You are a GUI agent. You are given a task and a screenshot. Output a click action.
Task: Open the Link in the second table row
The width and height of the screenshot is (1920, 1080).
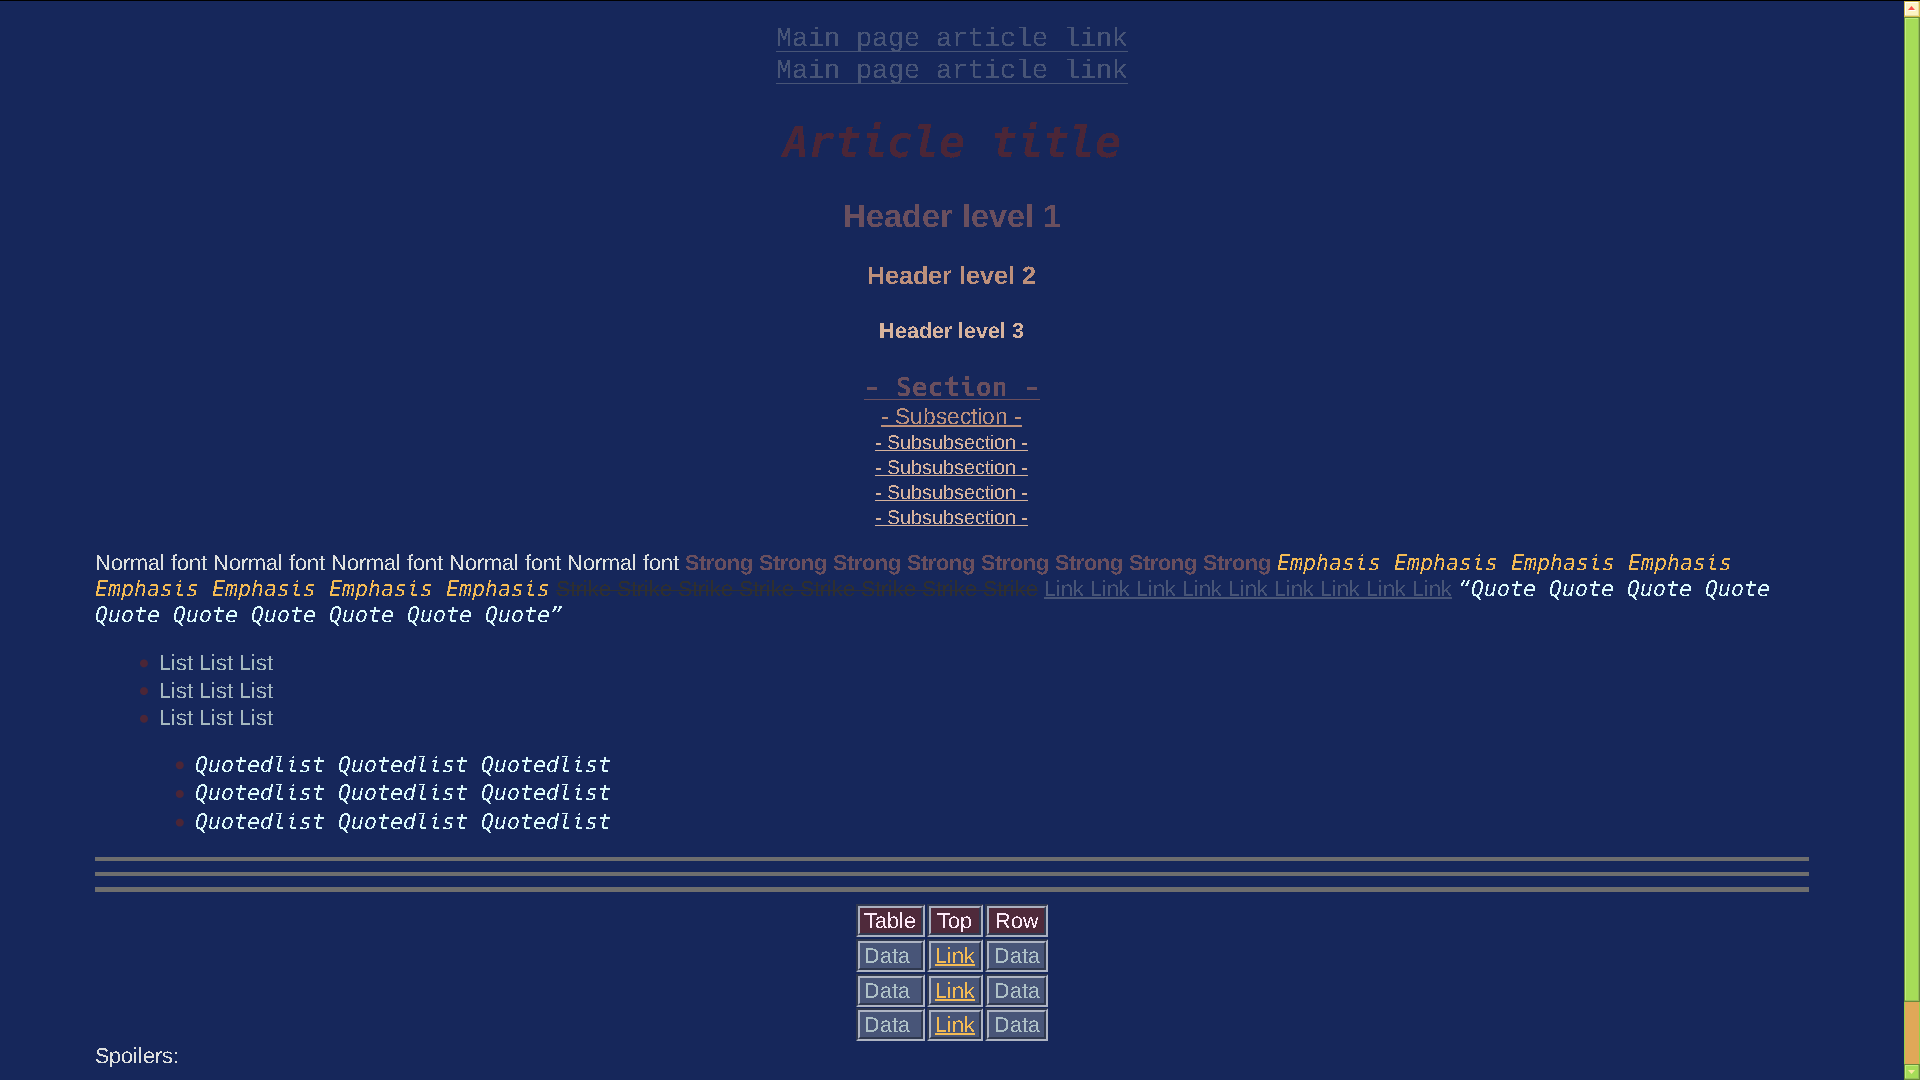click(954, 990)
